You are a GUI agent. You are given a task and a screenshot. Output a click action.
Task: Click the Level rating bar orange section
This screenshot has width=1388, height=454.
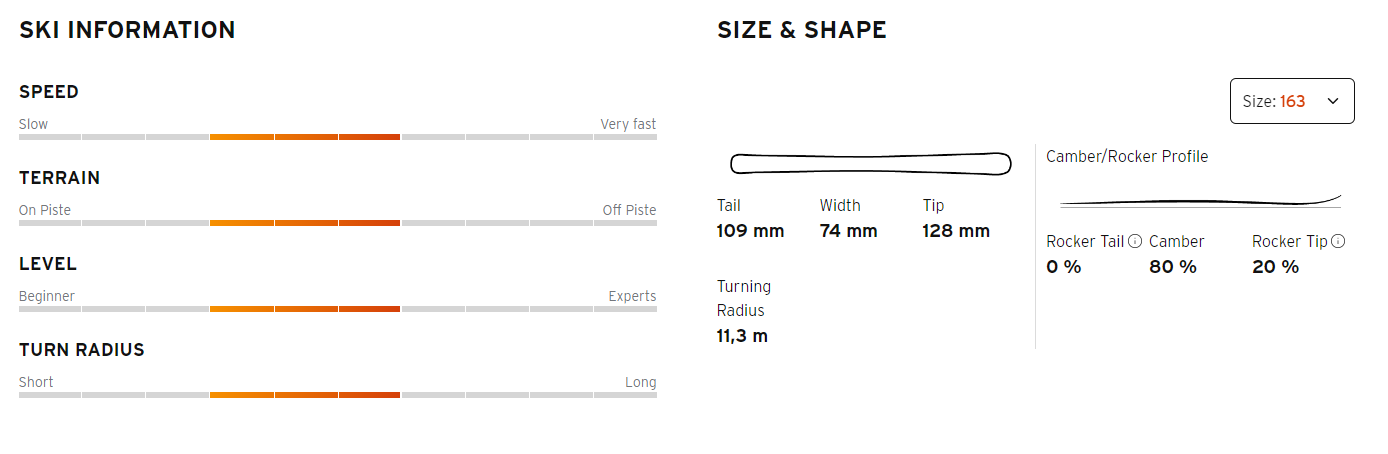[x=305, y=308]
